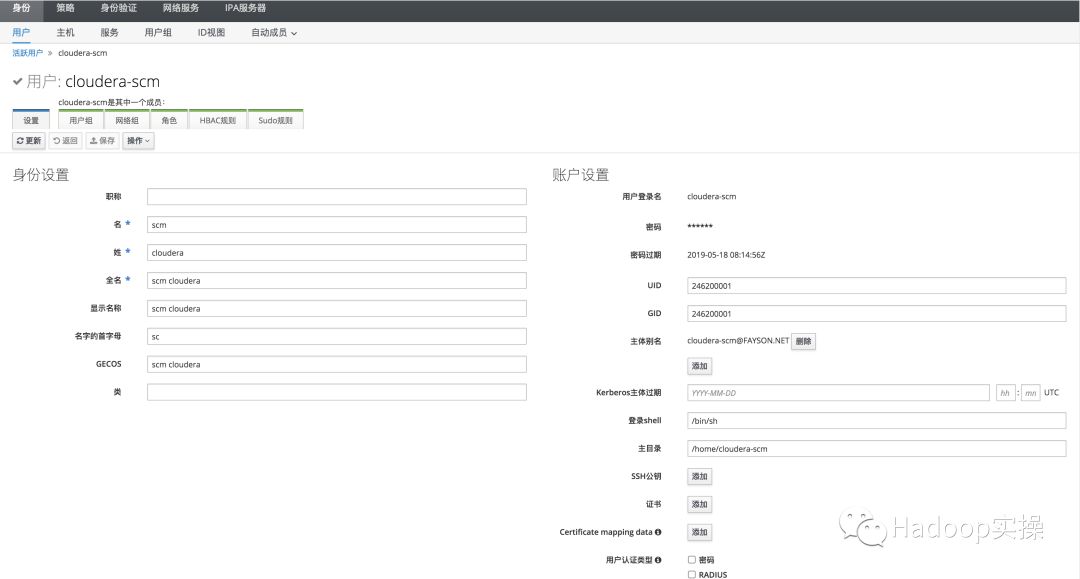Focus the 姓 field containing cloudera
1080x579 pixels.
[x=337, y=253]
